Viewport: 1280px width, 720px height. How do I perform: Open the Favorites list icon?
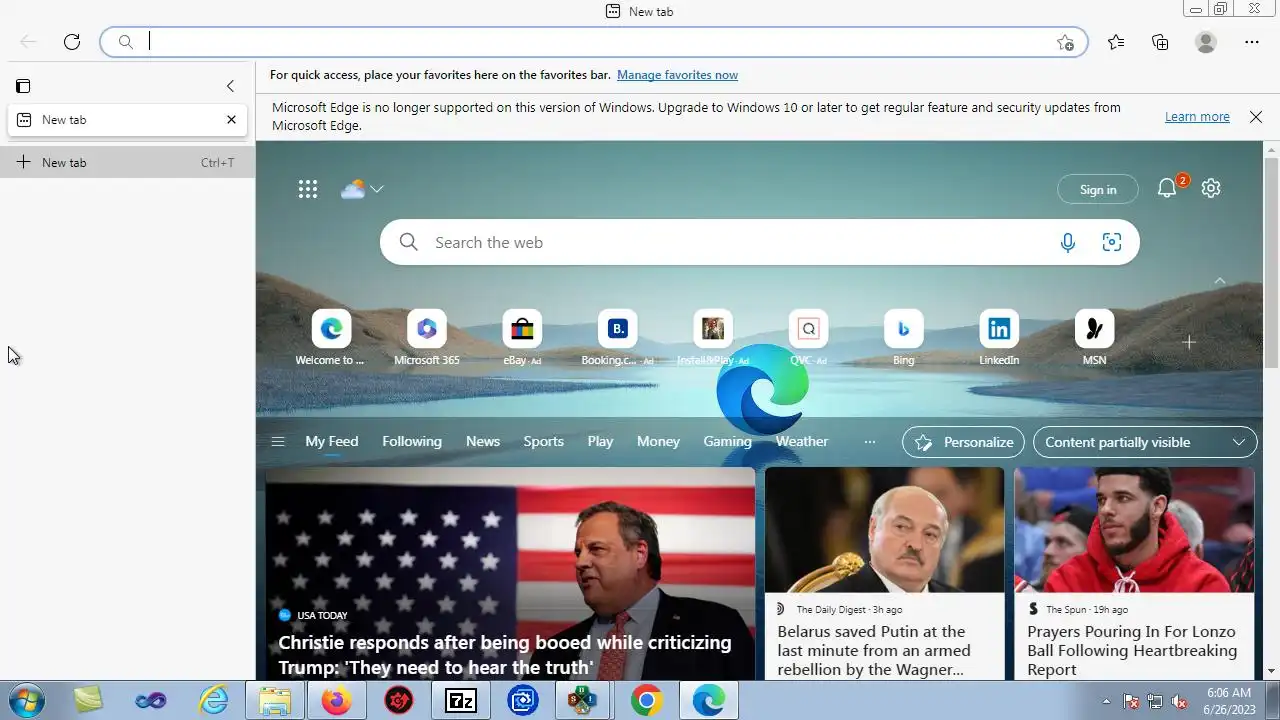tap(1116, 42)
